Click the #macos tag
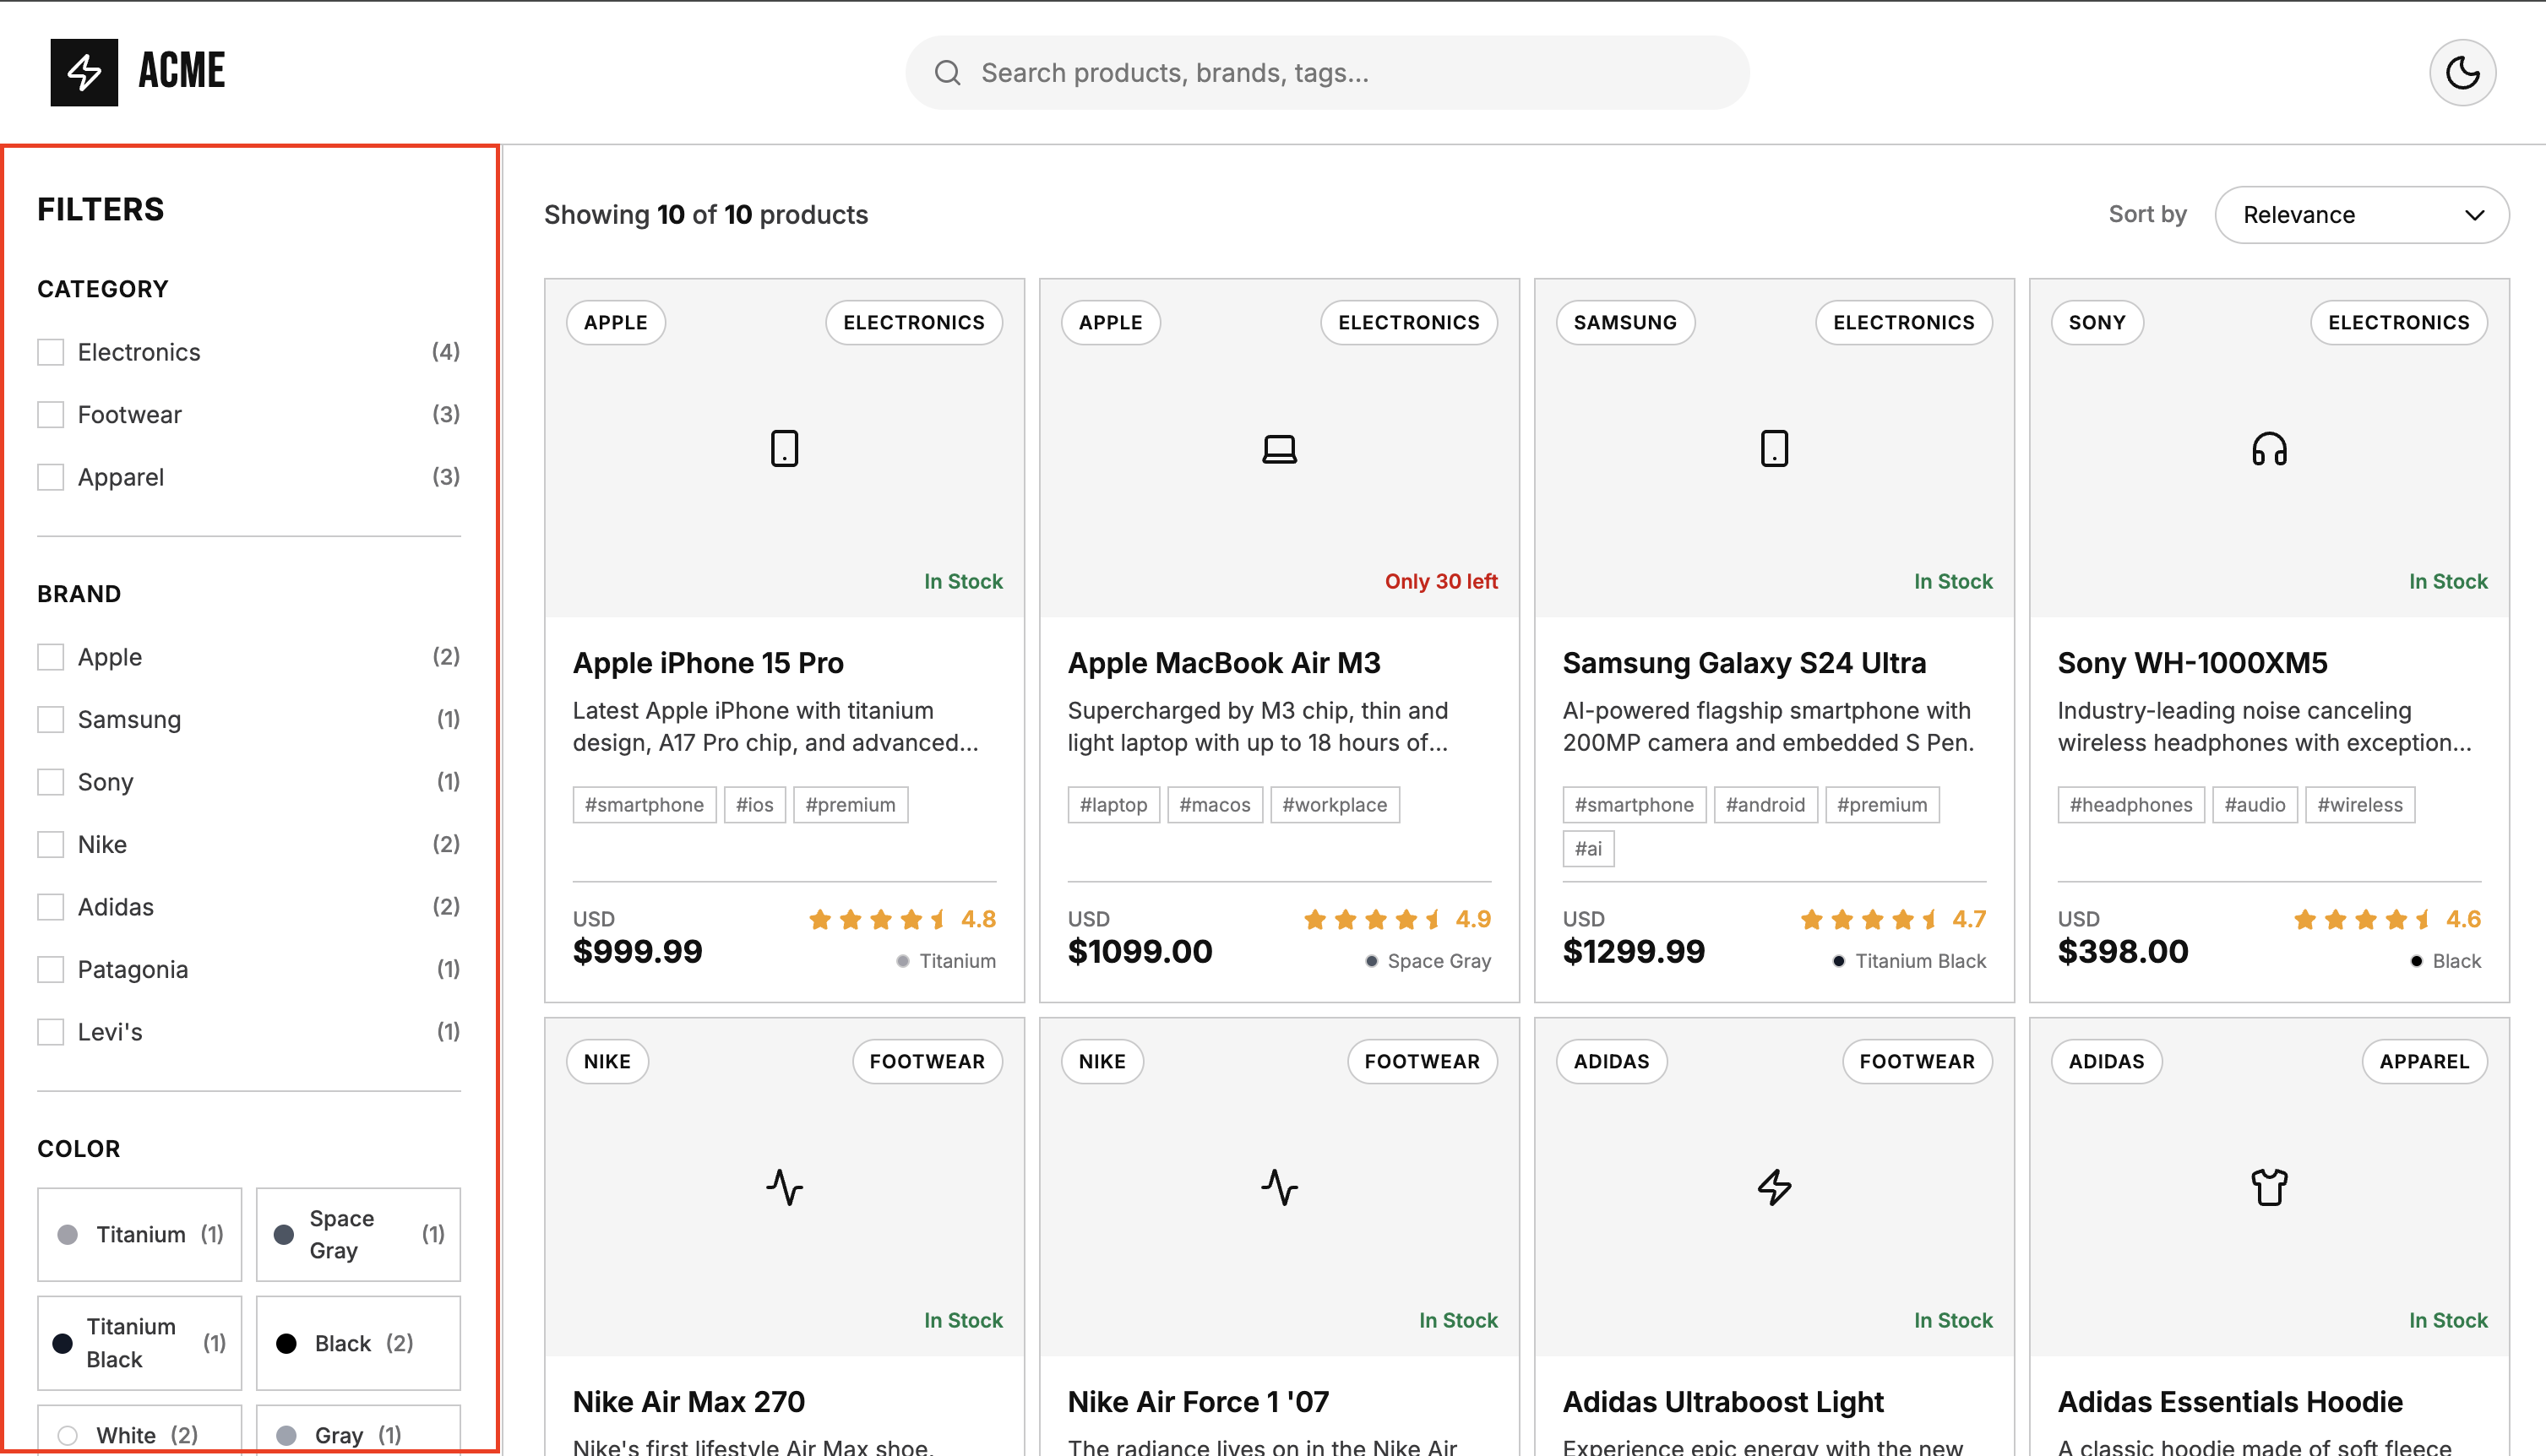 click(1214, 805)
